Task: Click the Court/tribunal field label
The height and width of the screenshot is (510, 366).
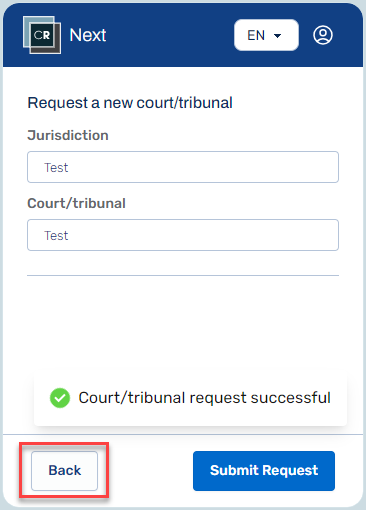Action: coord(77,203)
